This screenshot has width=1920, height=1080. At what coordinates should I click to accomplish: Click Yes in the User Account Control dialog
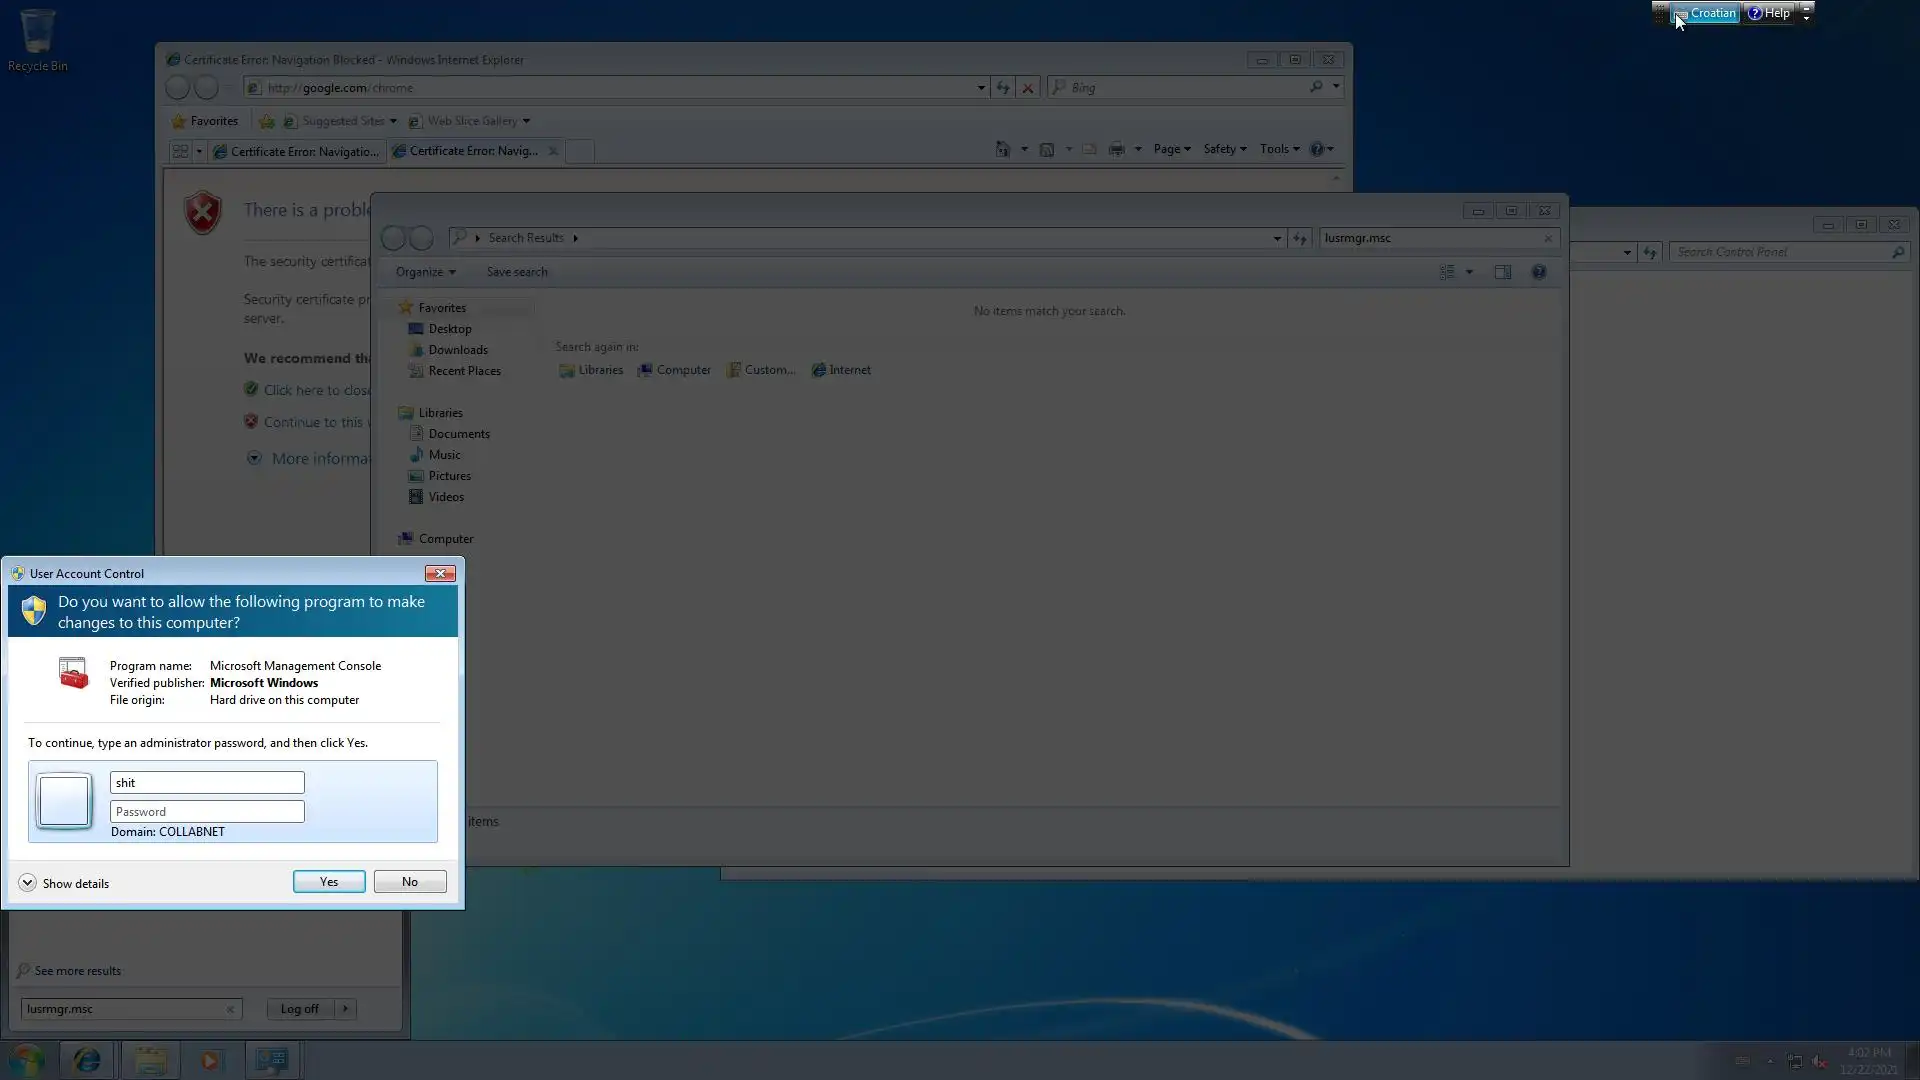tap(329, 881)
